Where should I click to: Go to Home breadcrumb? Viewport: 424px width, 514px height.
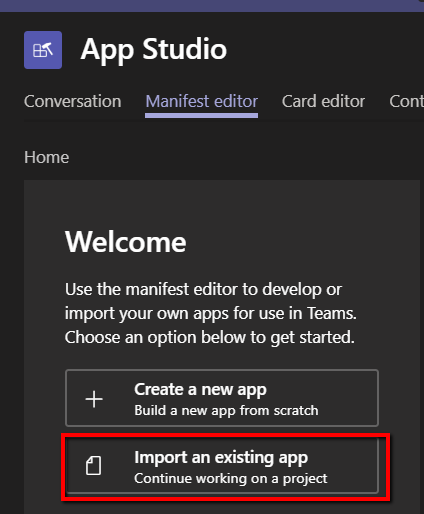(47, 157)
